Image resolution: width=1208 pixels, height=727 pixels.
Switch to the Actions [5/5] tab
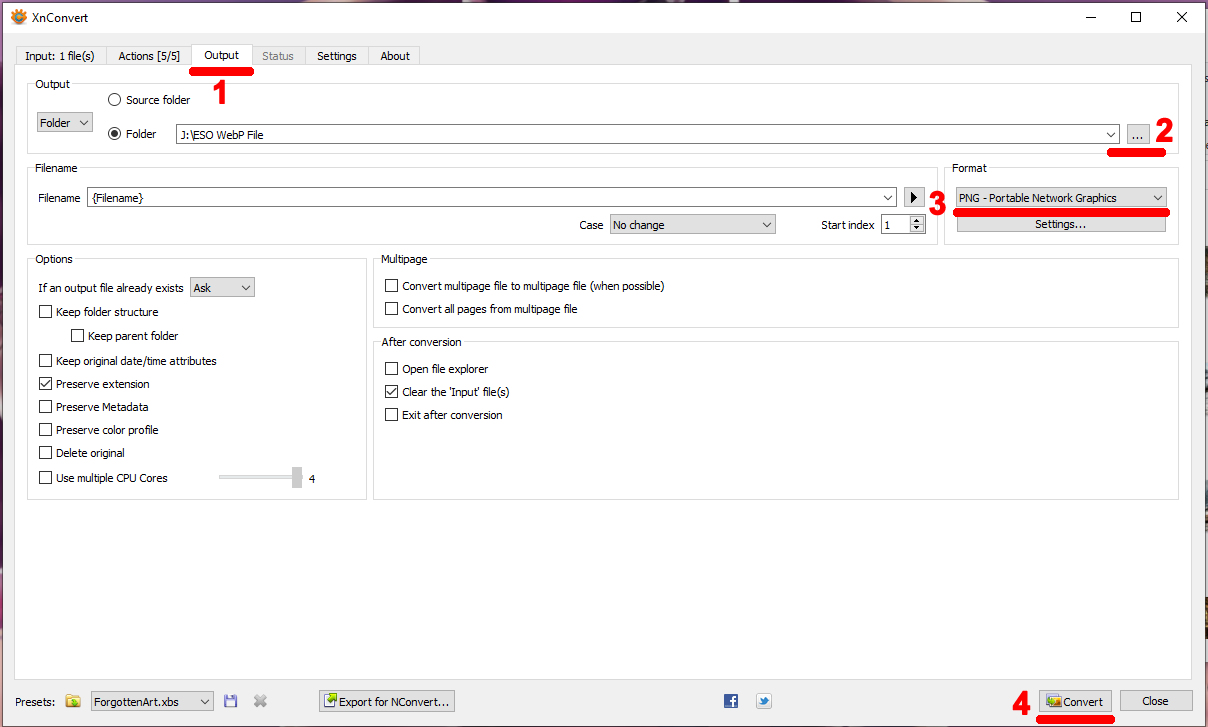coord(149,56)
